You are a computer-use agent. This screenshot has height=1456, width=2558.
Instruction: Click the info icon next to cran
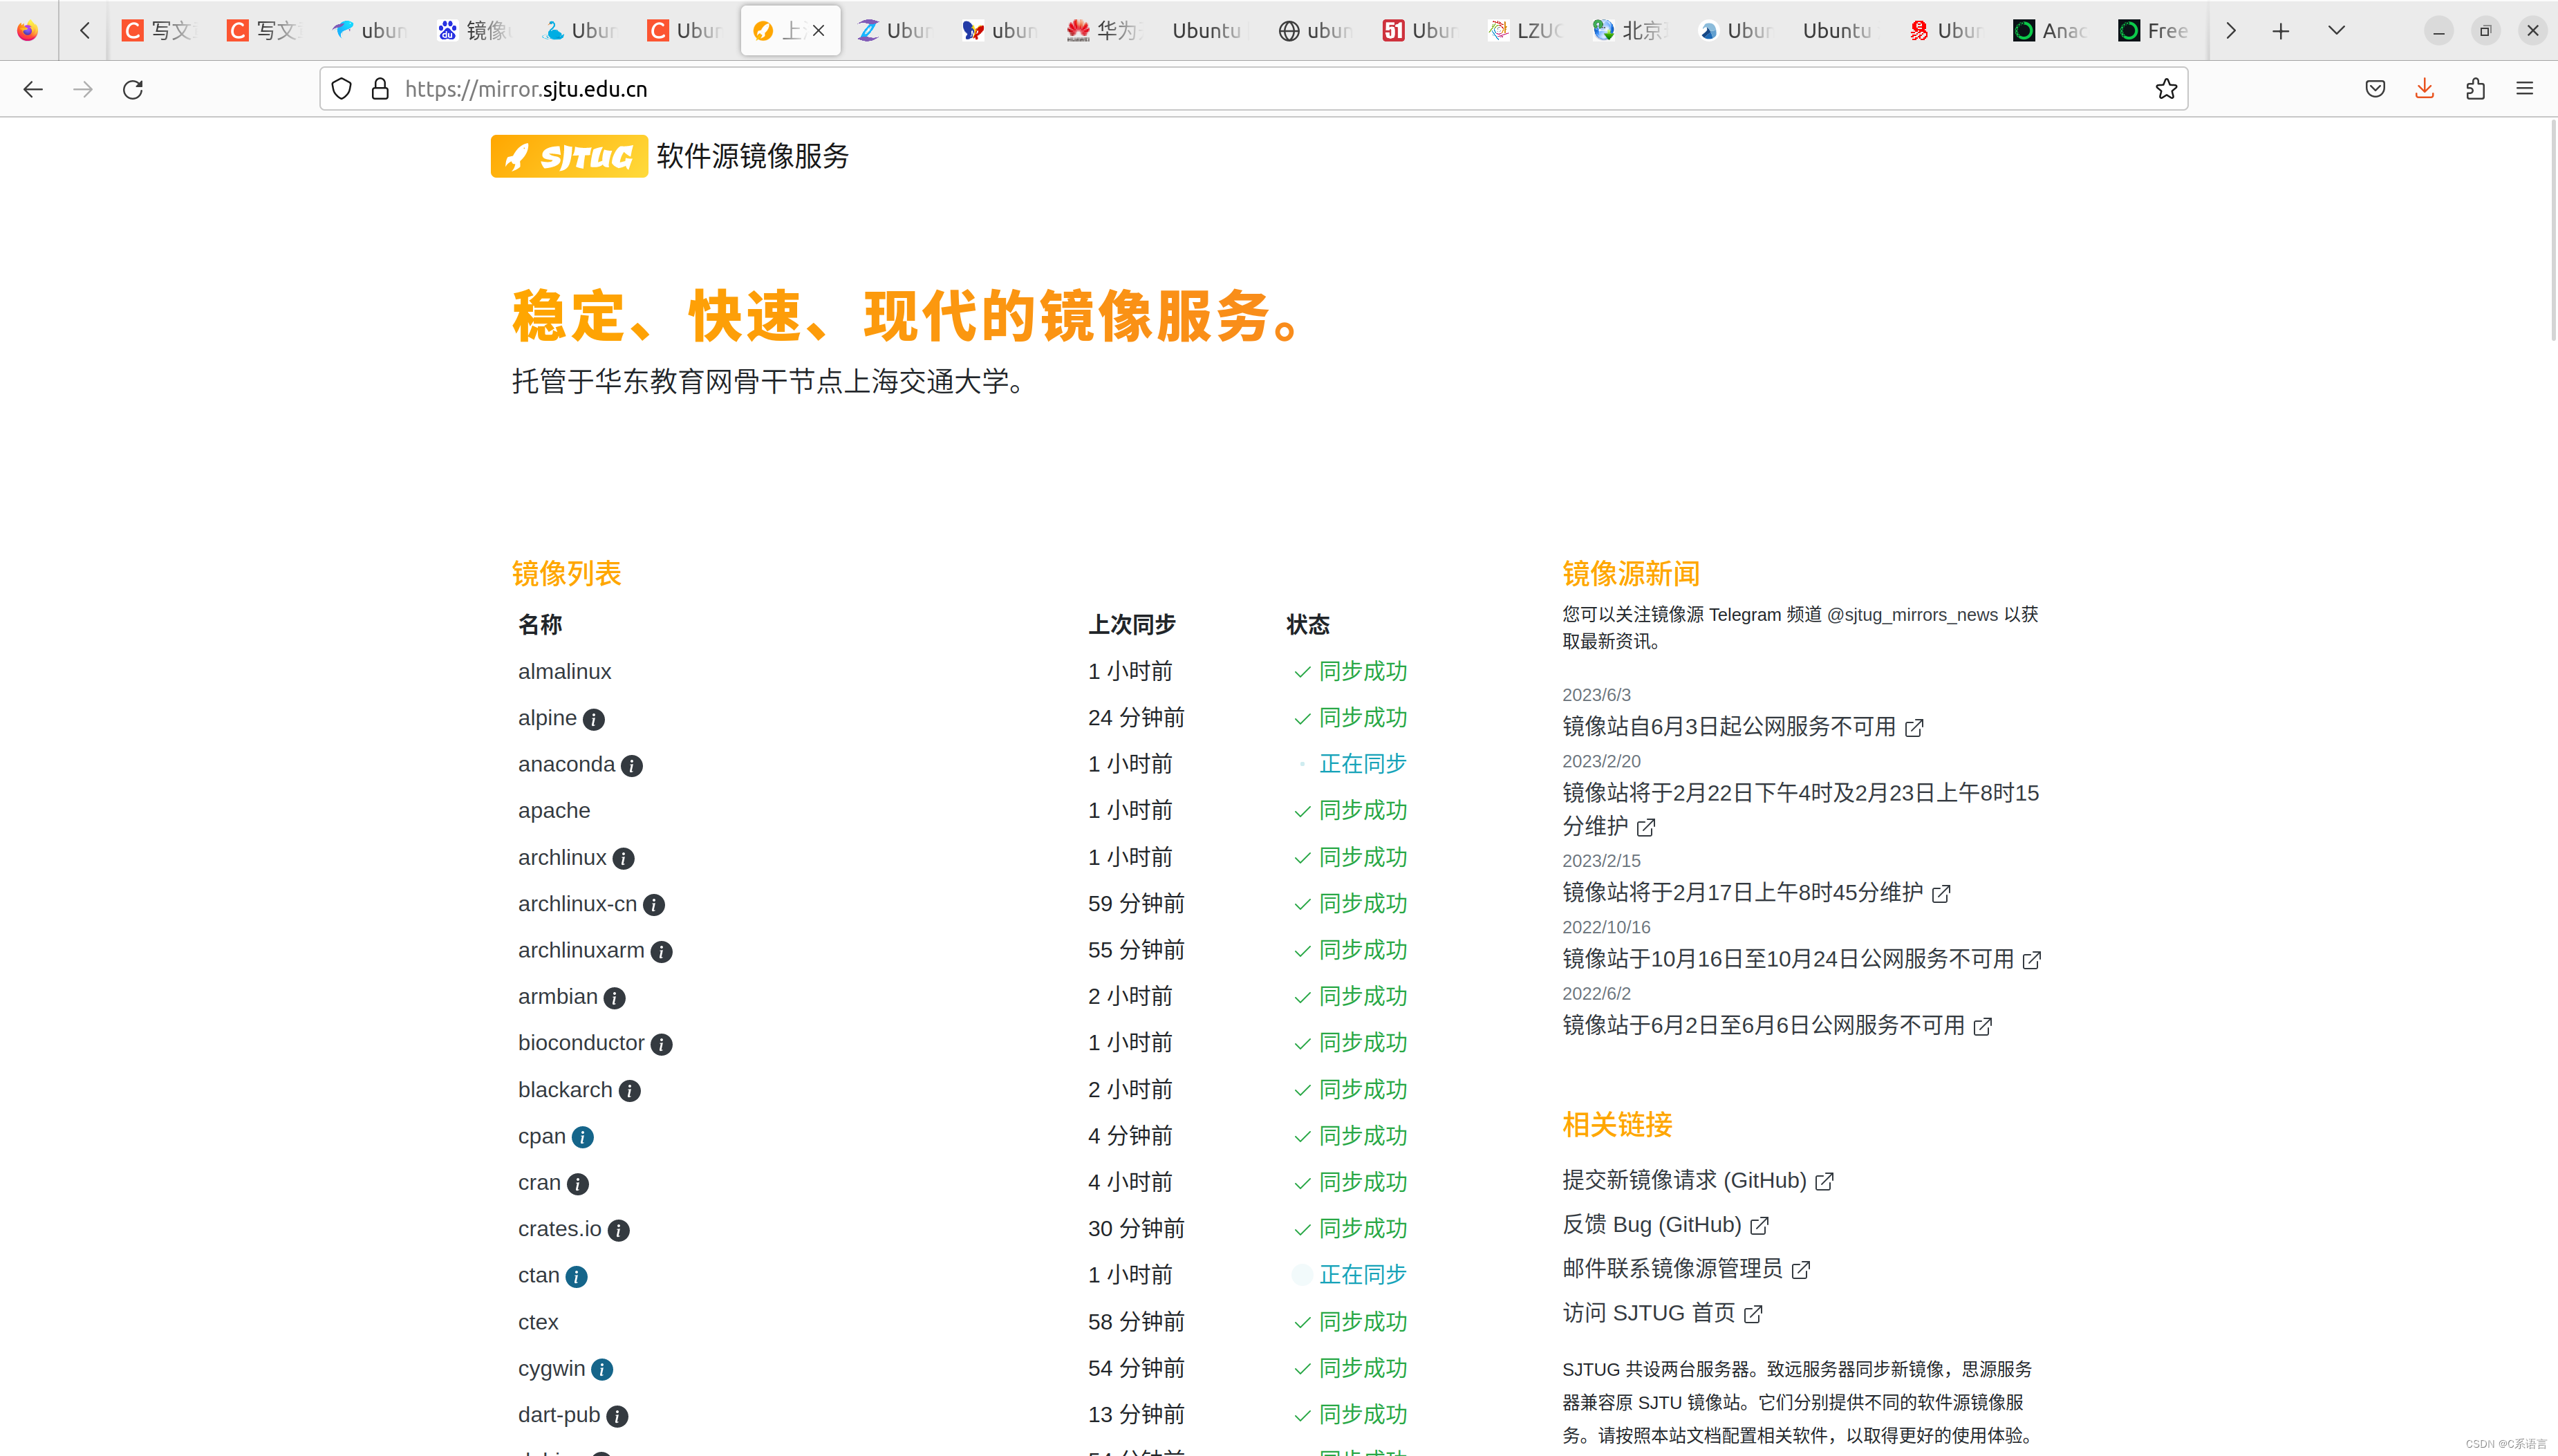click(577, 1184)
